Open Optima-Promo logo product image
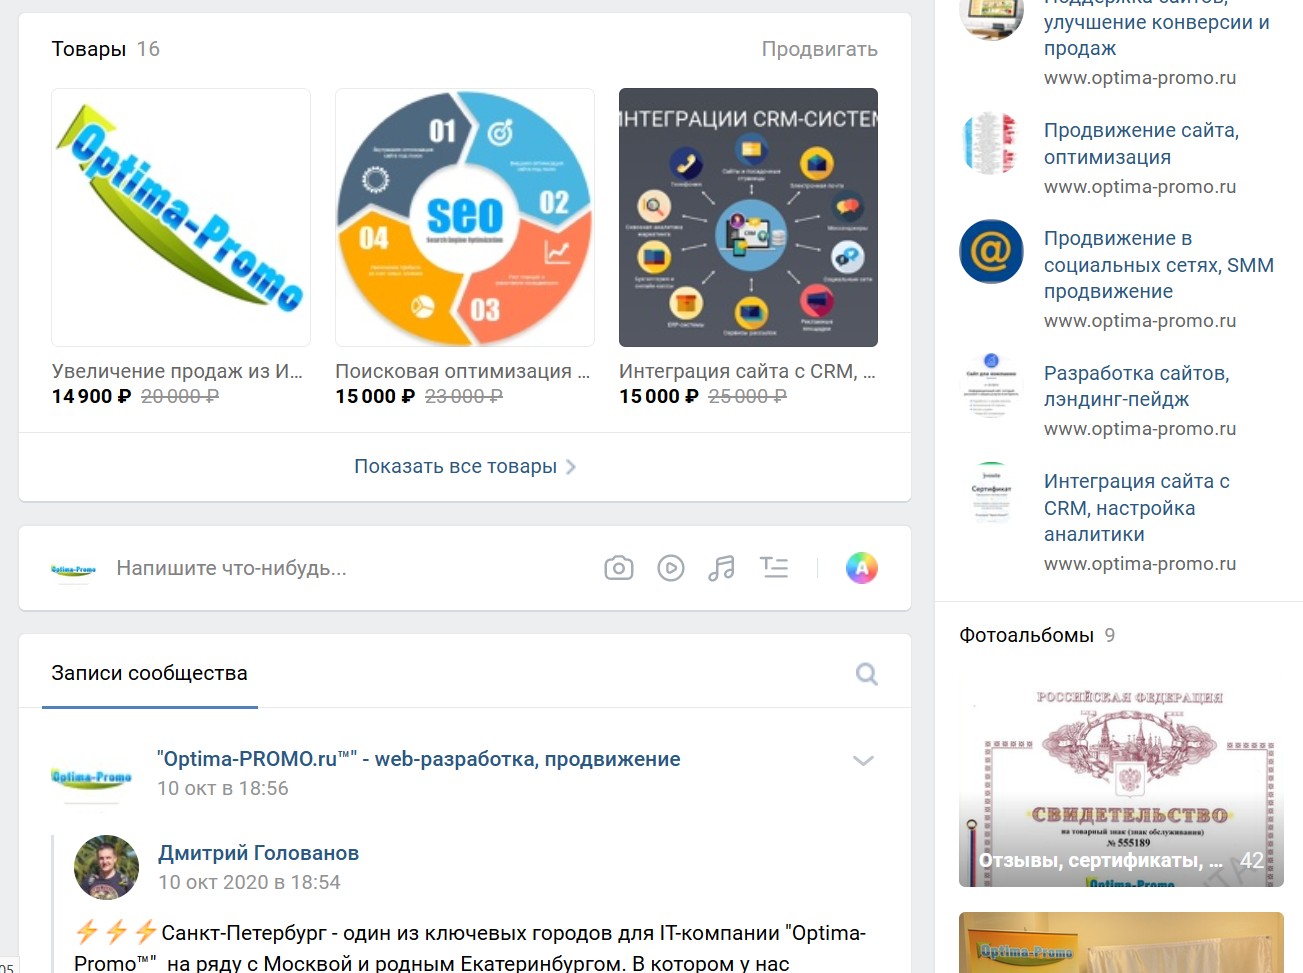Image resolution: width=1303 pixels, height=973 pixels. 181,217
